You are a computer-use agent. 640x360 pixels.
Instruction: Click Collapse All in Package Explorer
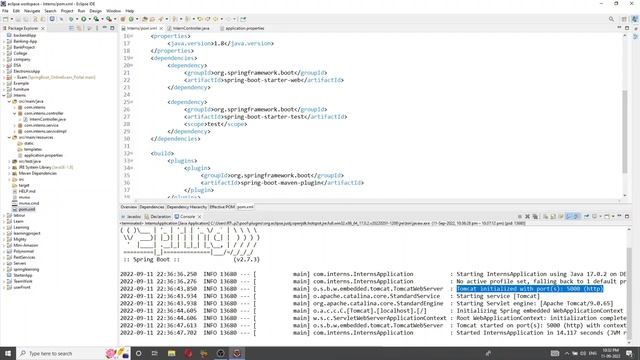71,28
